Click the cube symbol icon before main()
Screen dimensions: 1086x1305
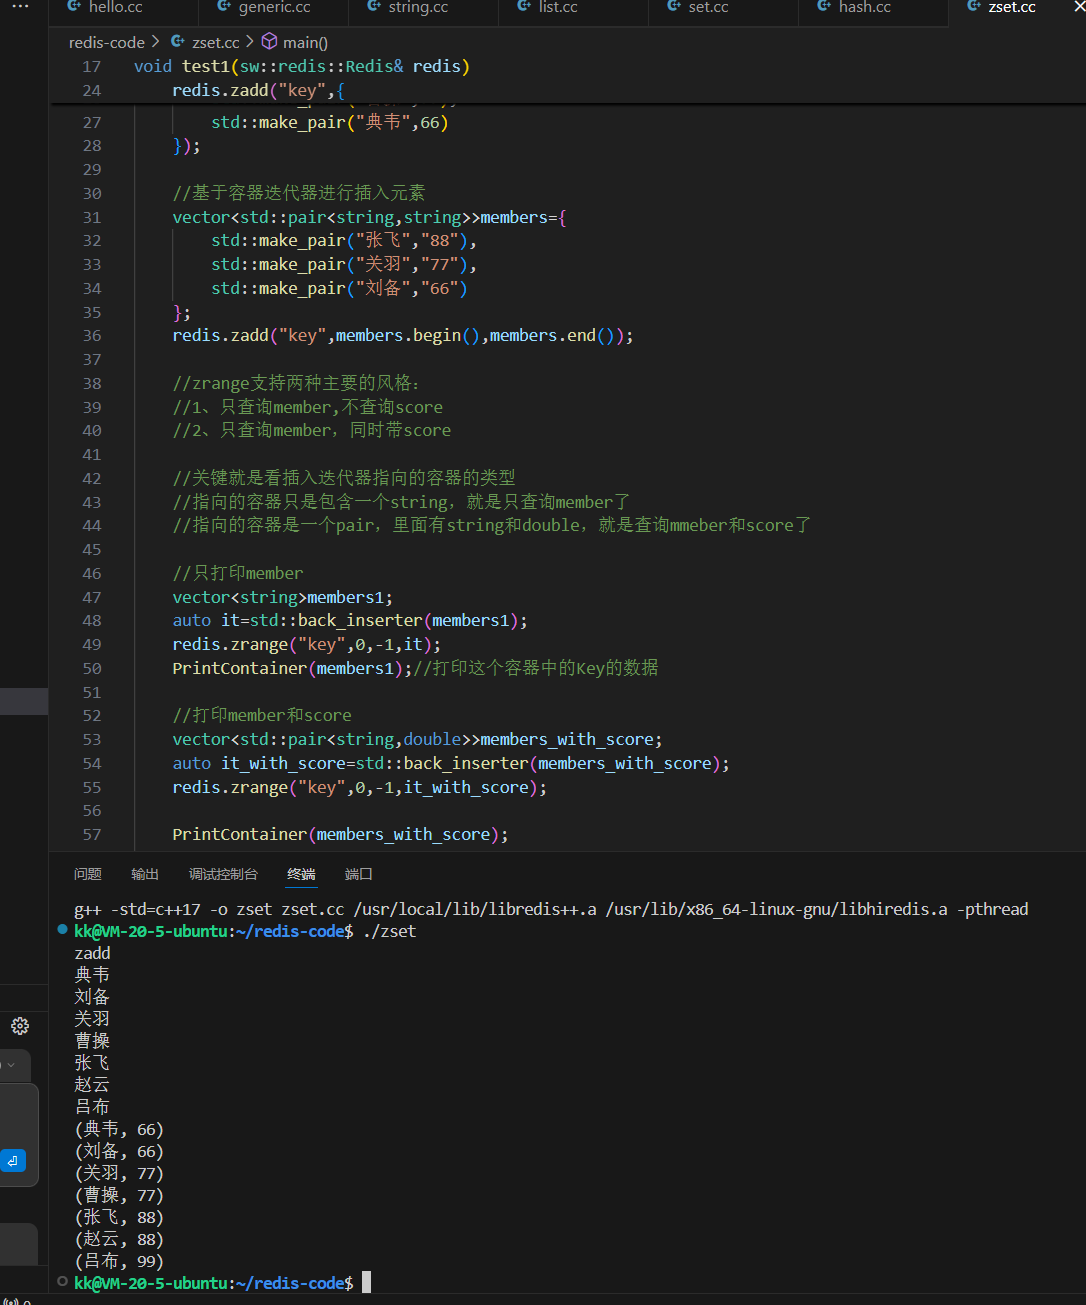click(x=269, y=42)
